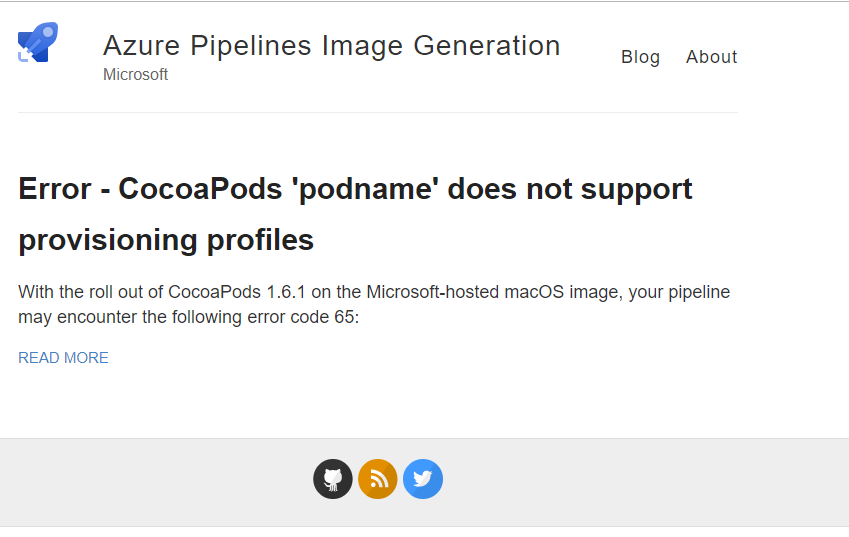Click 'does not support' in the headline
Viewport: 849px width, 537px height.
[x=570, y=190]
